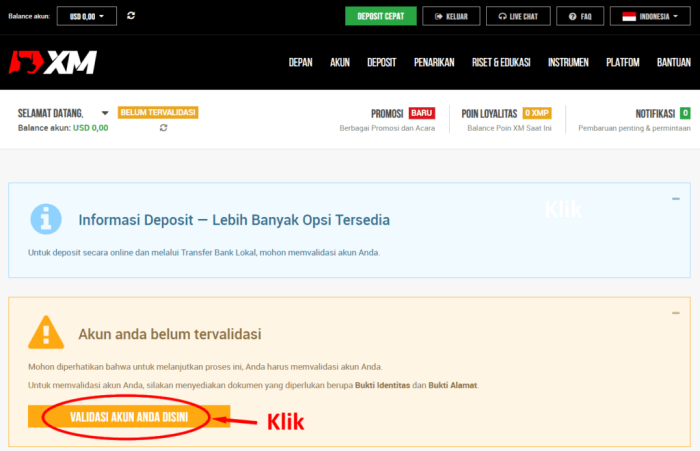Open the Notifikasi link
This screenshot has height=451, width=700.
pos(655,113)
